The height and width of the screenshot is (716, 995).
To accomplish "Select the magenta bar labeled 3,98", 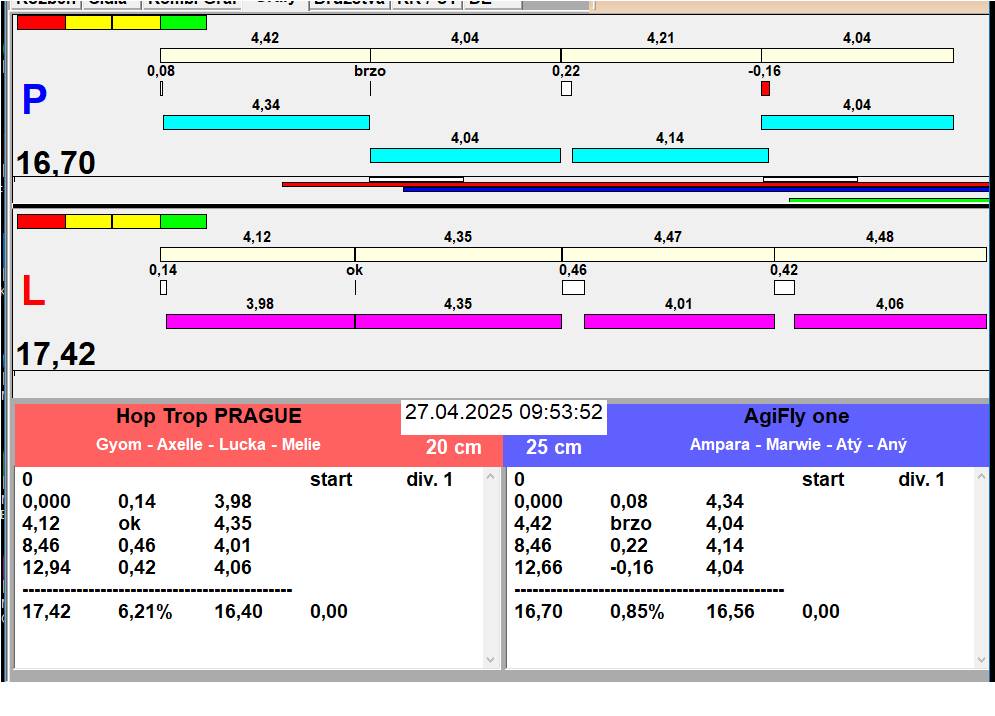I will coord(260,321).
